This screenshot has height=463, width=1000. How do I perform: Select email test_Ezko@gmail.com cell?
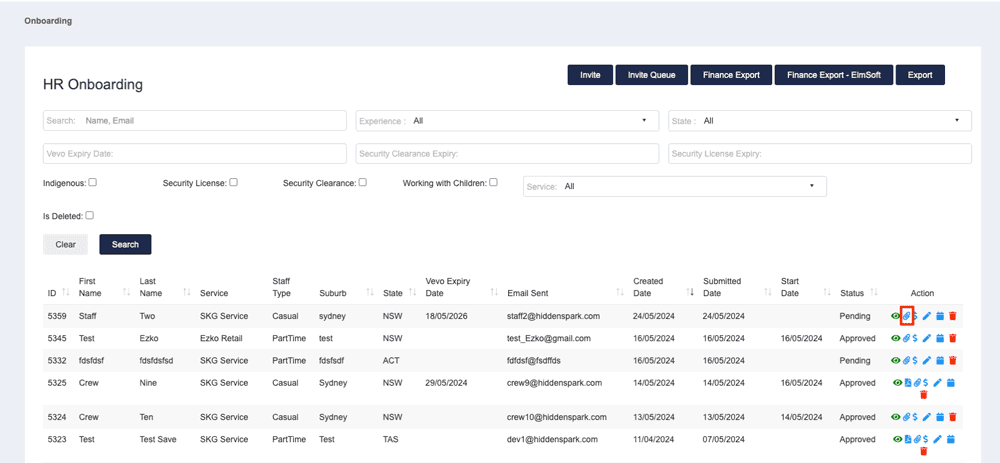pos(548,338)
